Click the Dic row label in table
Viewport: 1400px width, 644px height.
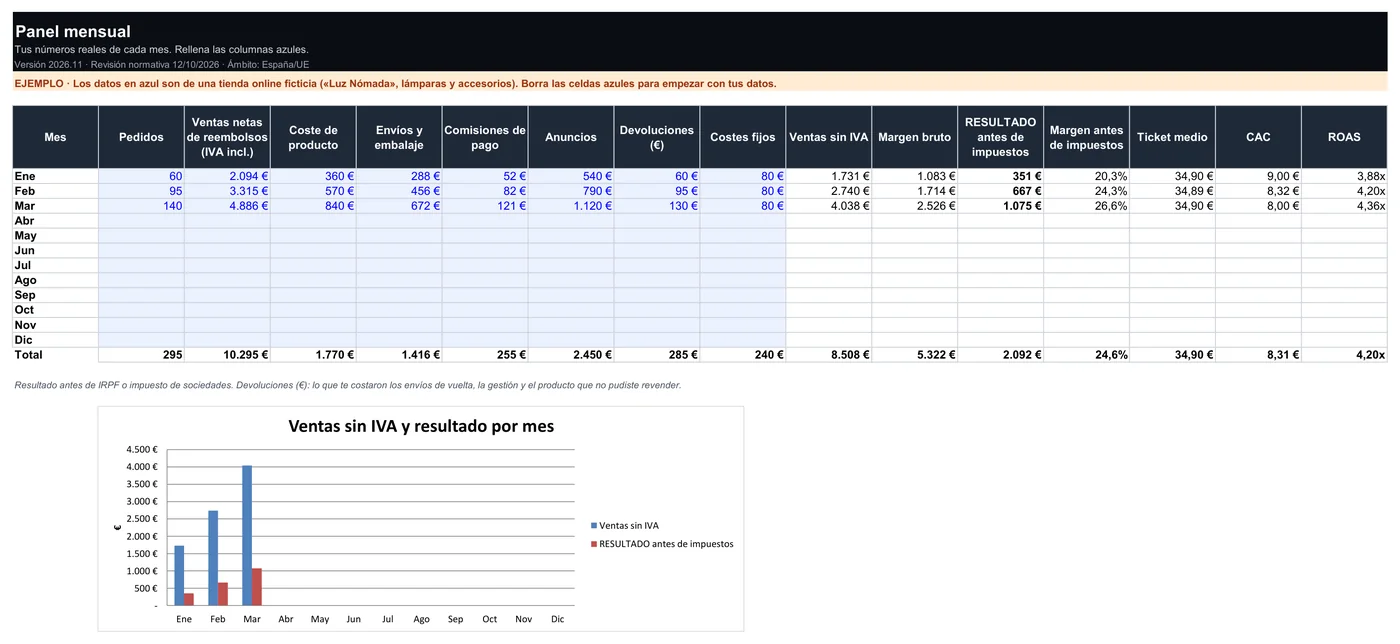(x=56, y=340)
